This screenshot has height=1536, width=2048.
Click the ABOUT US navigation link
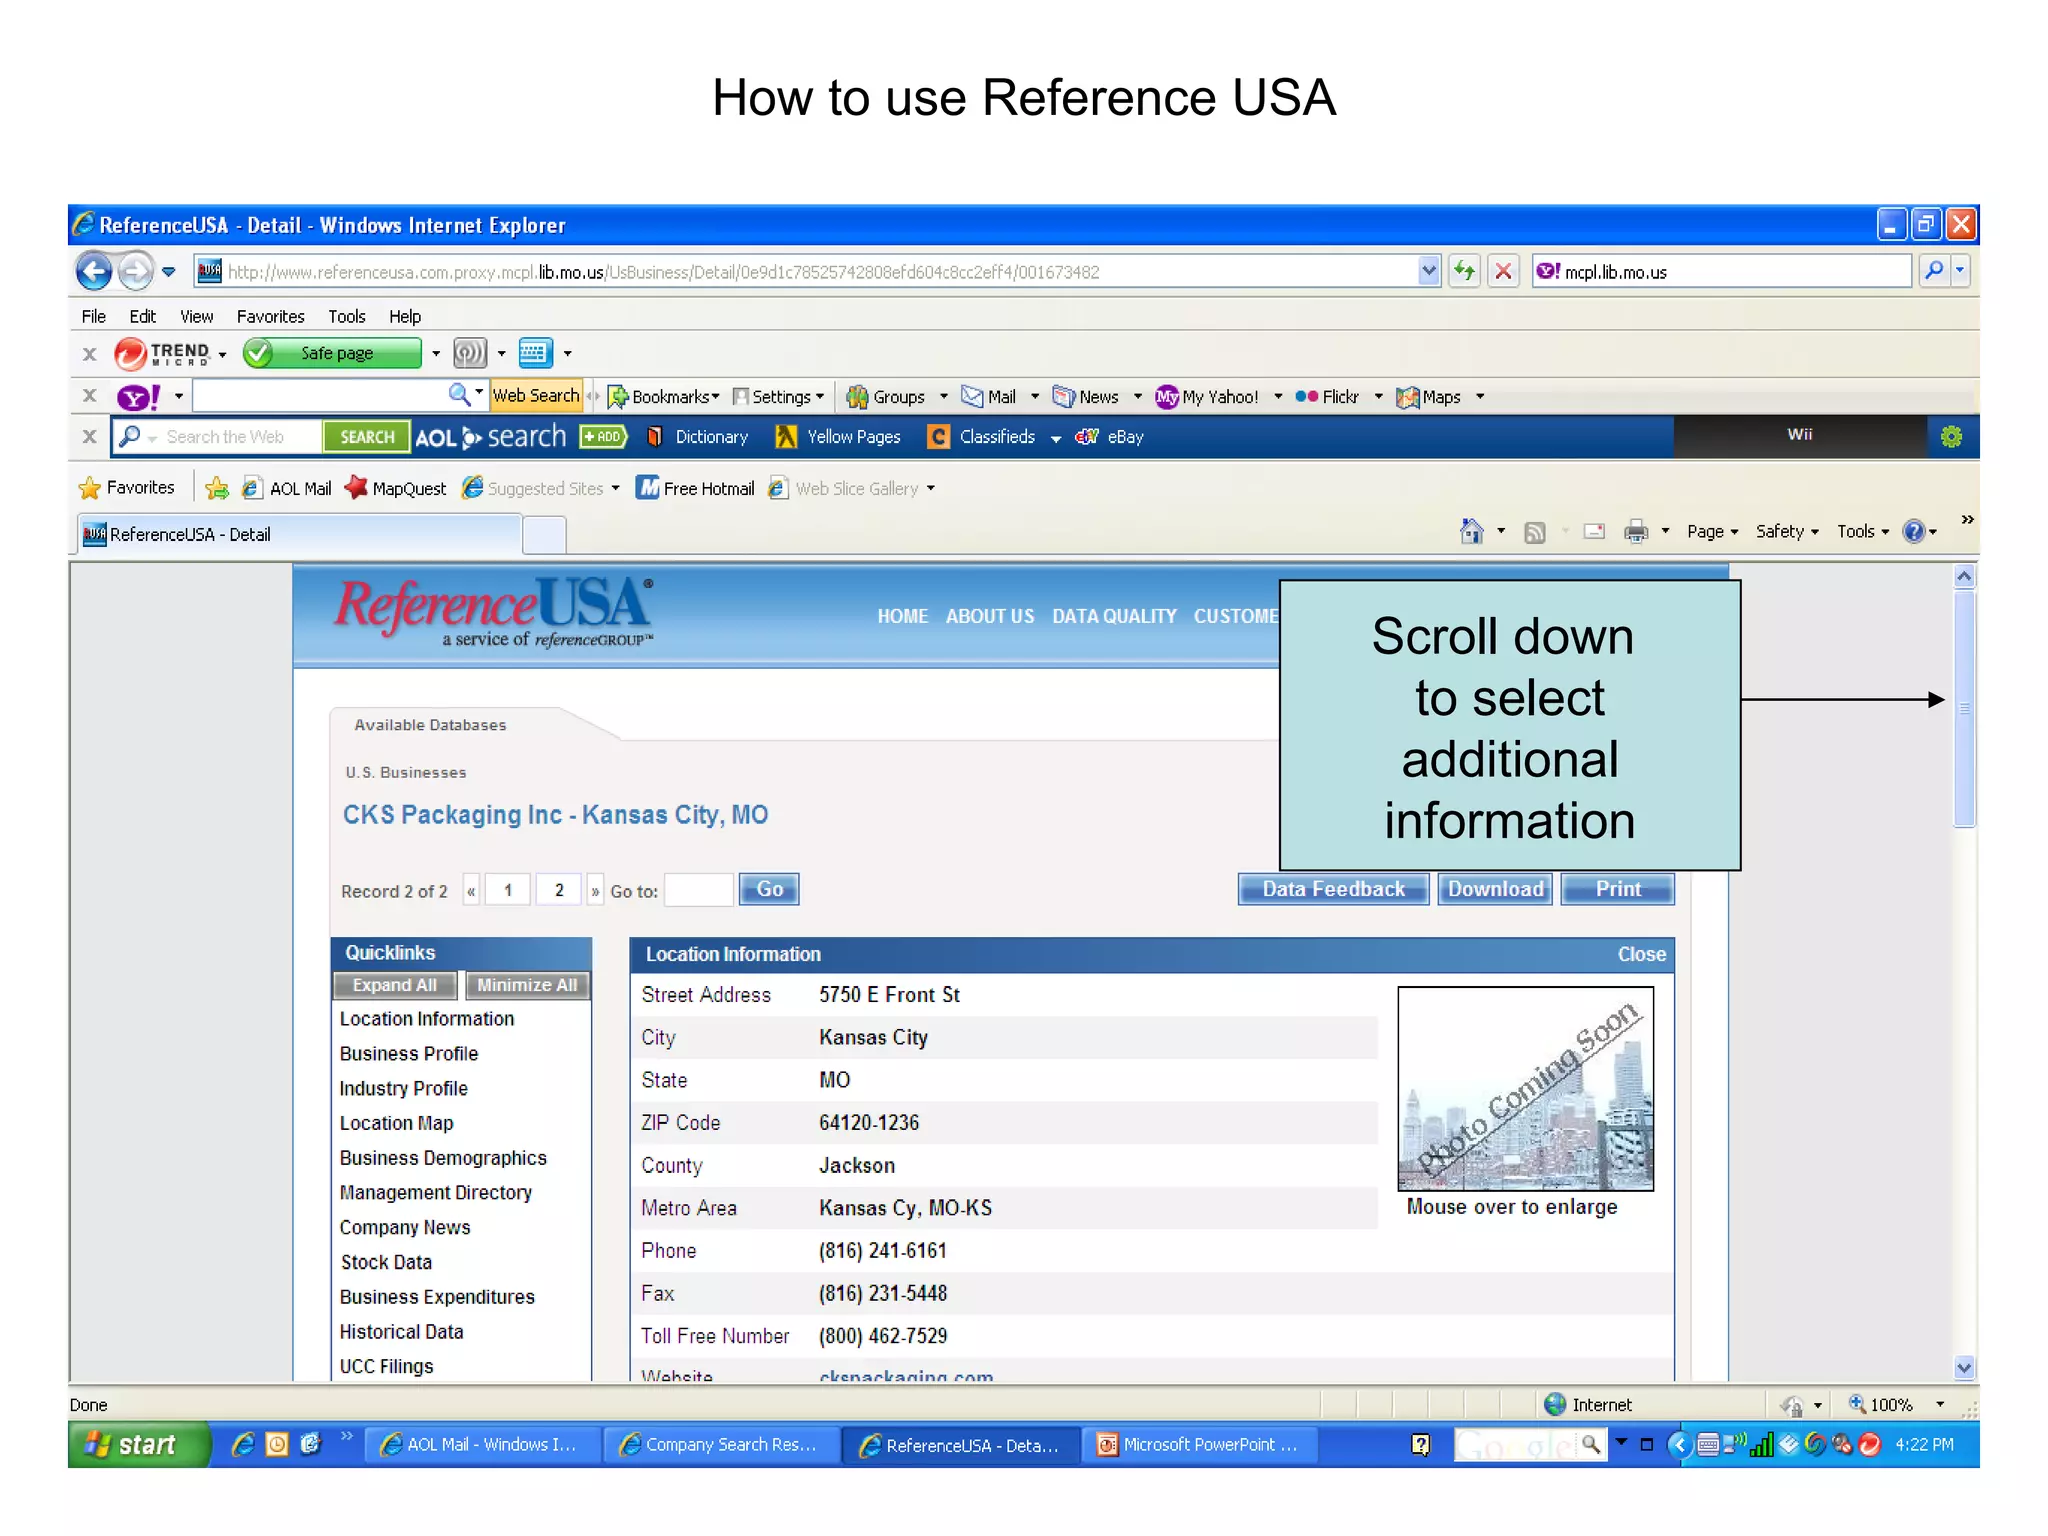[x=990, y=616]
